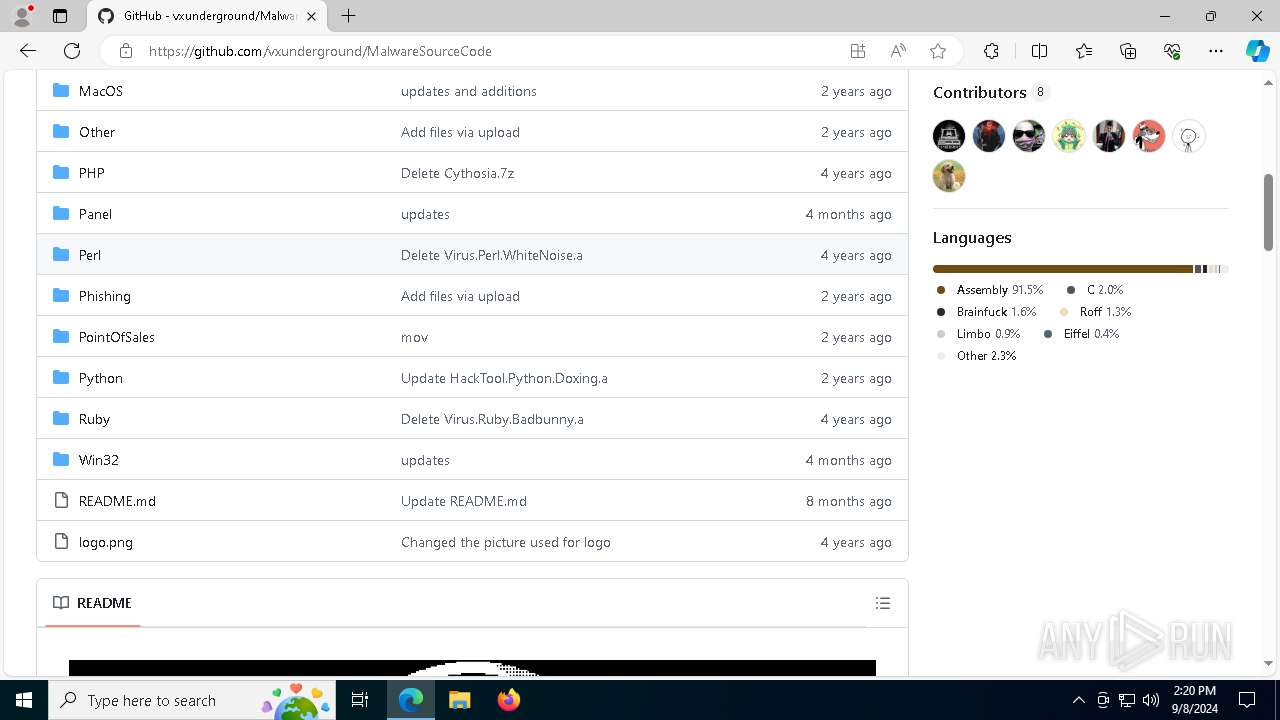Viewport: 1280px width, 720px height.
Task: Click the file icon beside logo.png
Action: 61,541
